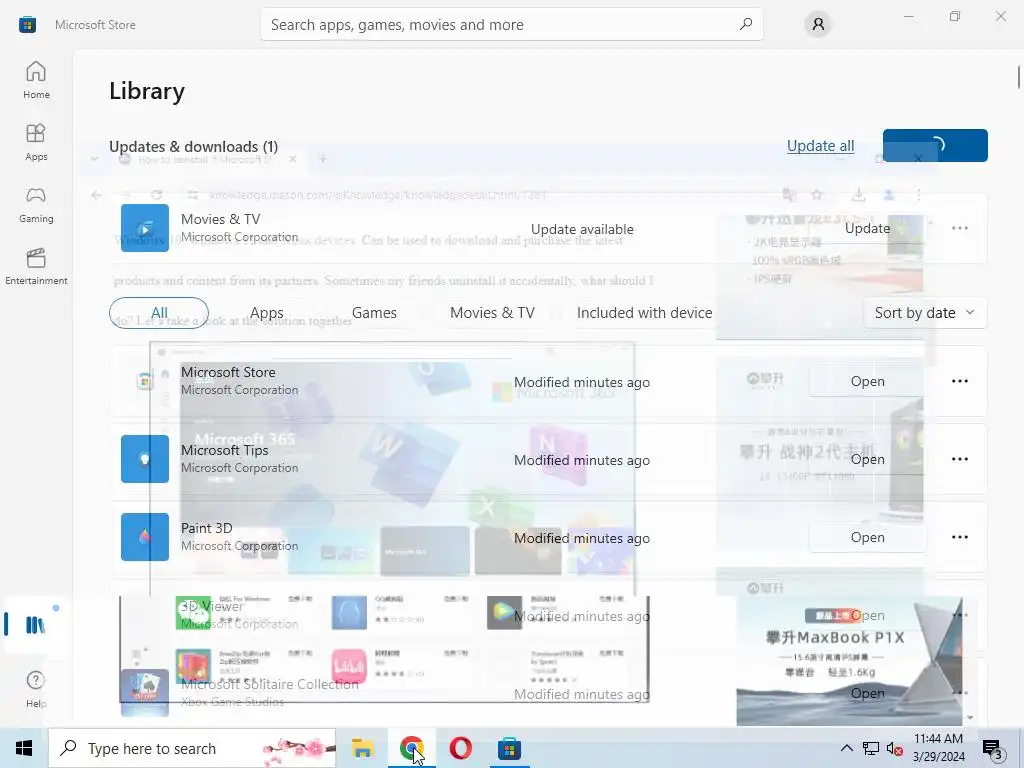Click the muted volume tray icon
The image size is (1024, 768).
point(895,749)
